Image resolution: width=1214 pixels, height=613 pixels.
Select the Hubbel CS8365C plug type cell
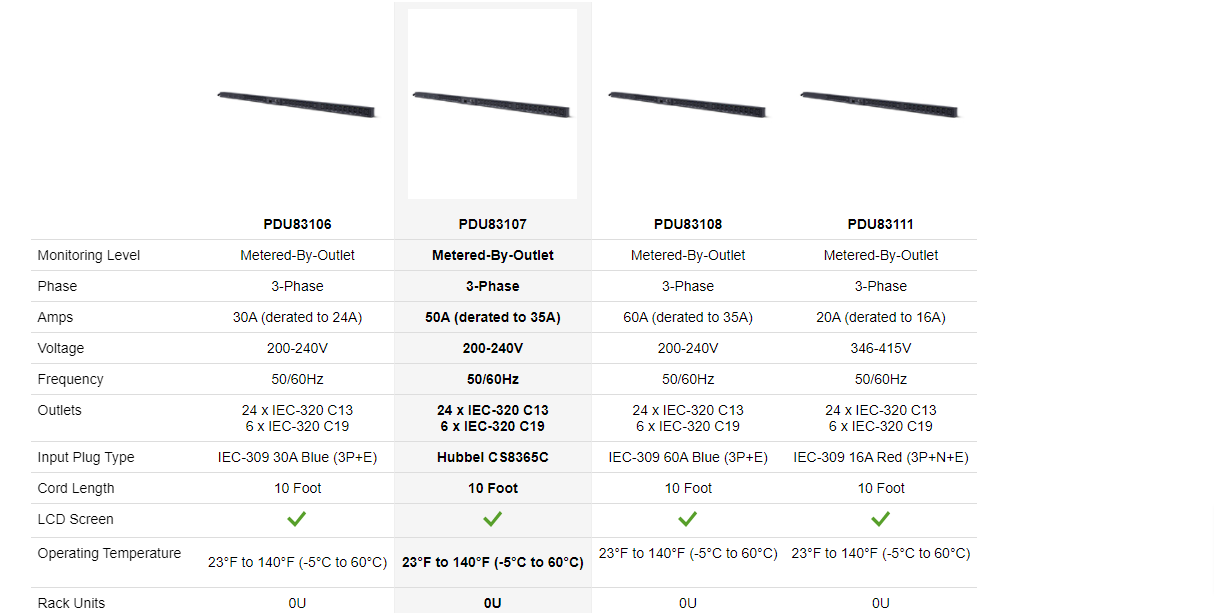click(x=492, y=457)
